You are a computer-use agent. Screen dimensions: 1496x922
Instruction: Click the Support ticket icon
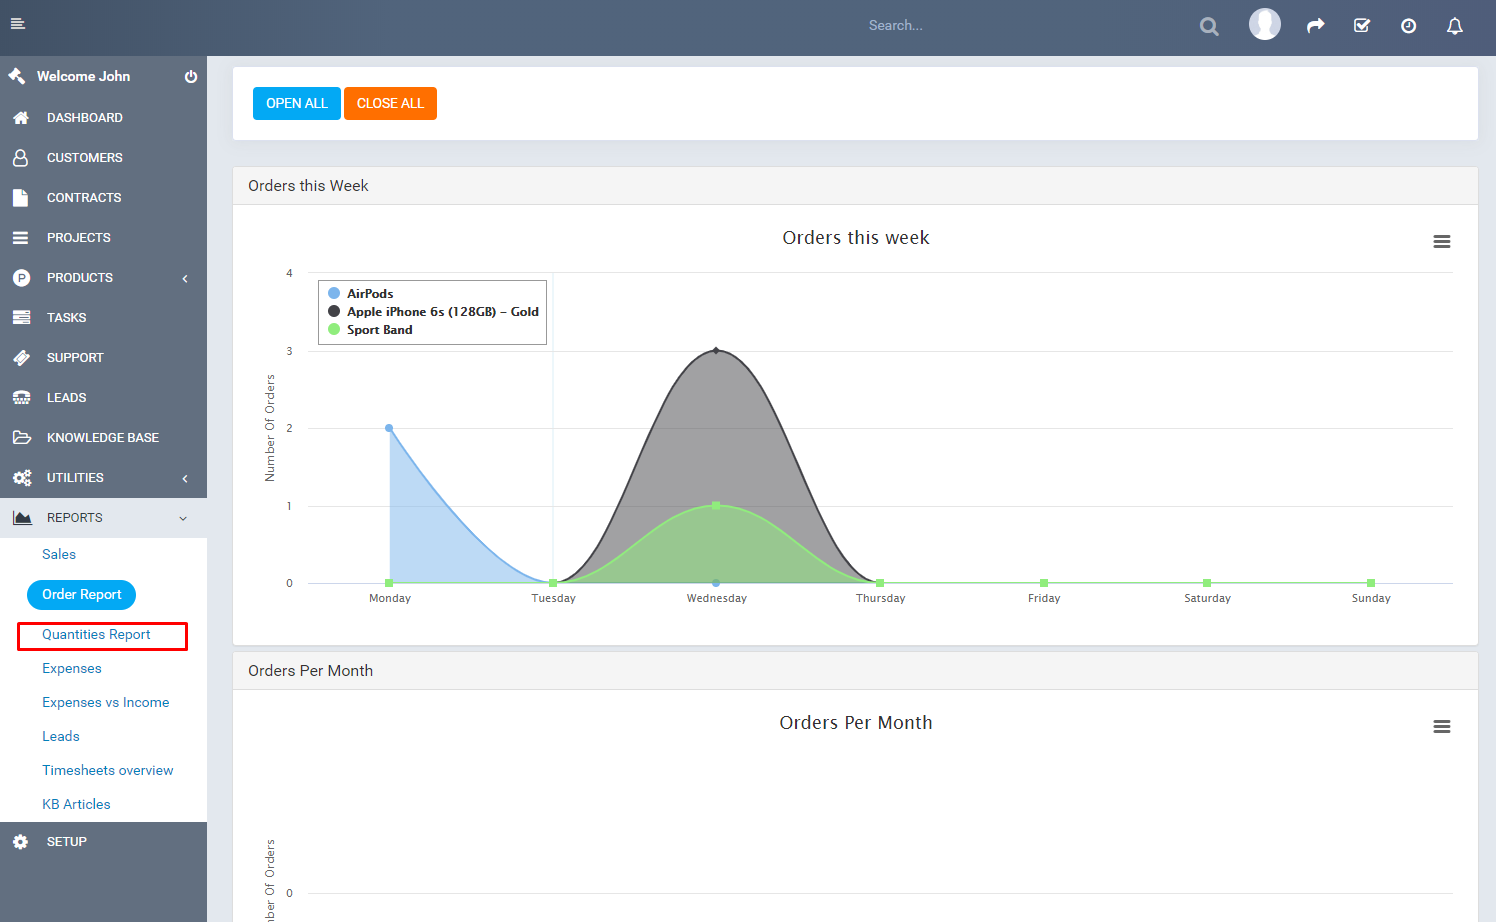tap(21, 358)
